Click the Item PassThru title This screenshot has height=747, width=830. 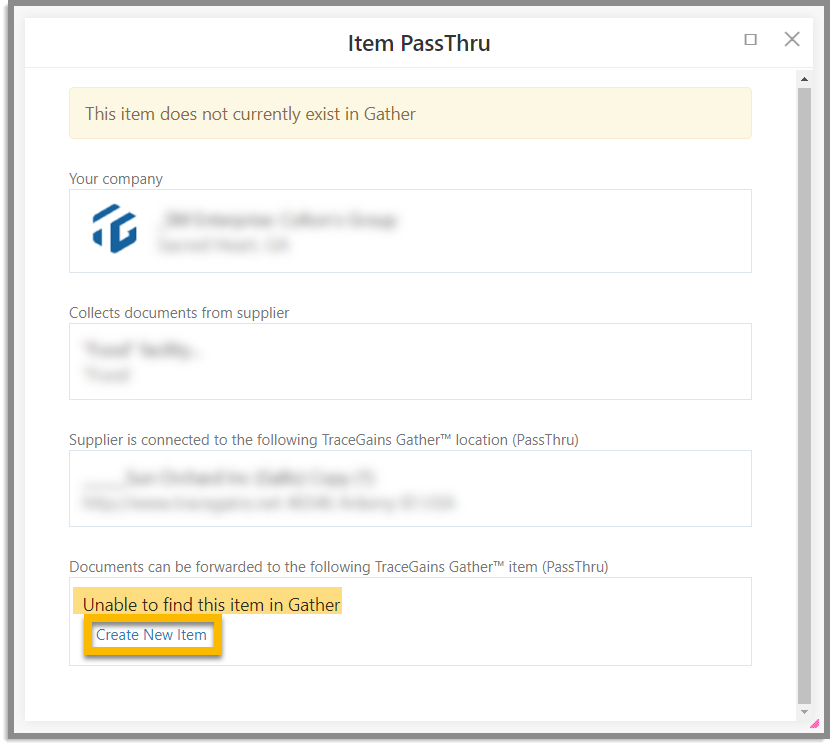pos(419,43)
